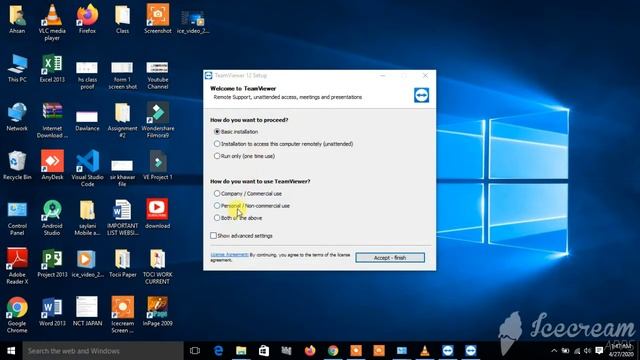This screenshot has height=360, width=640.
Task: Open the Ahsan user folder icon
Action: point(17,19)
